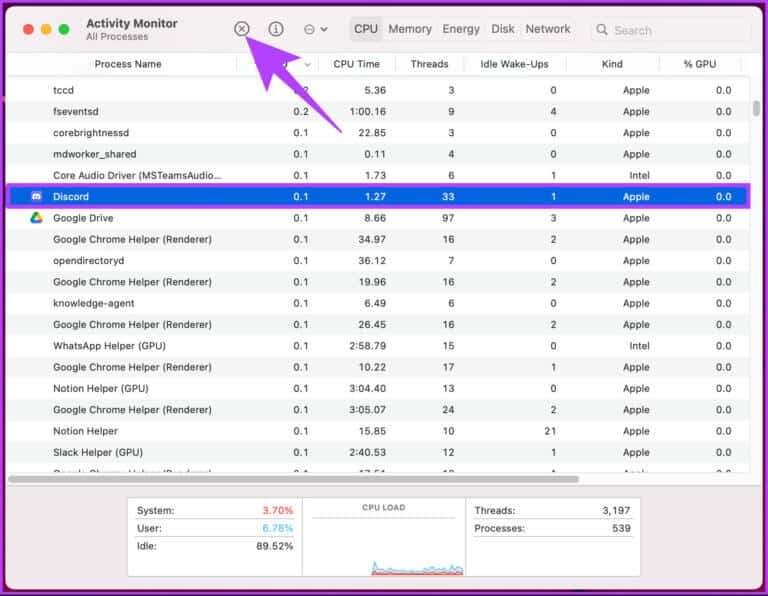Select Chrome Helper row with 34.97 CPU time
The width and height of the screenshot is (768, 596).
pyautogui.click(x=378, y=239)
